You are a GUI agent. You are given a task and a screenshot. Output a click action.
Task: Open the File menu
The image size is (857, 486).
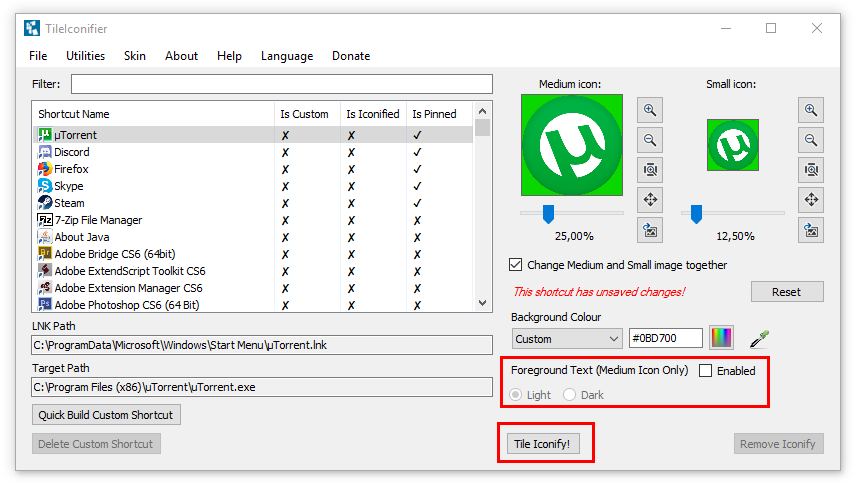(x=38, y=56)
